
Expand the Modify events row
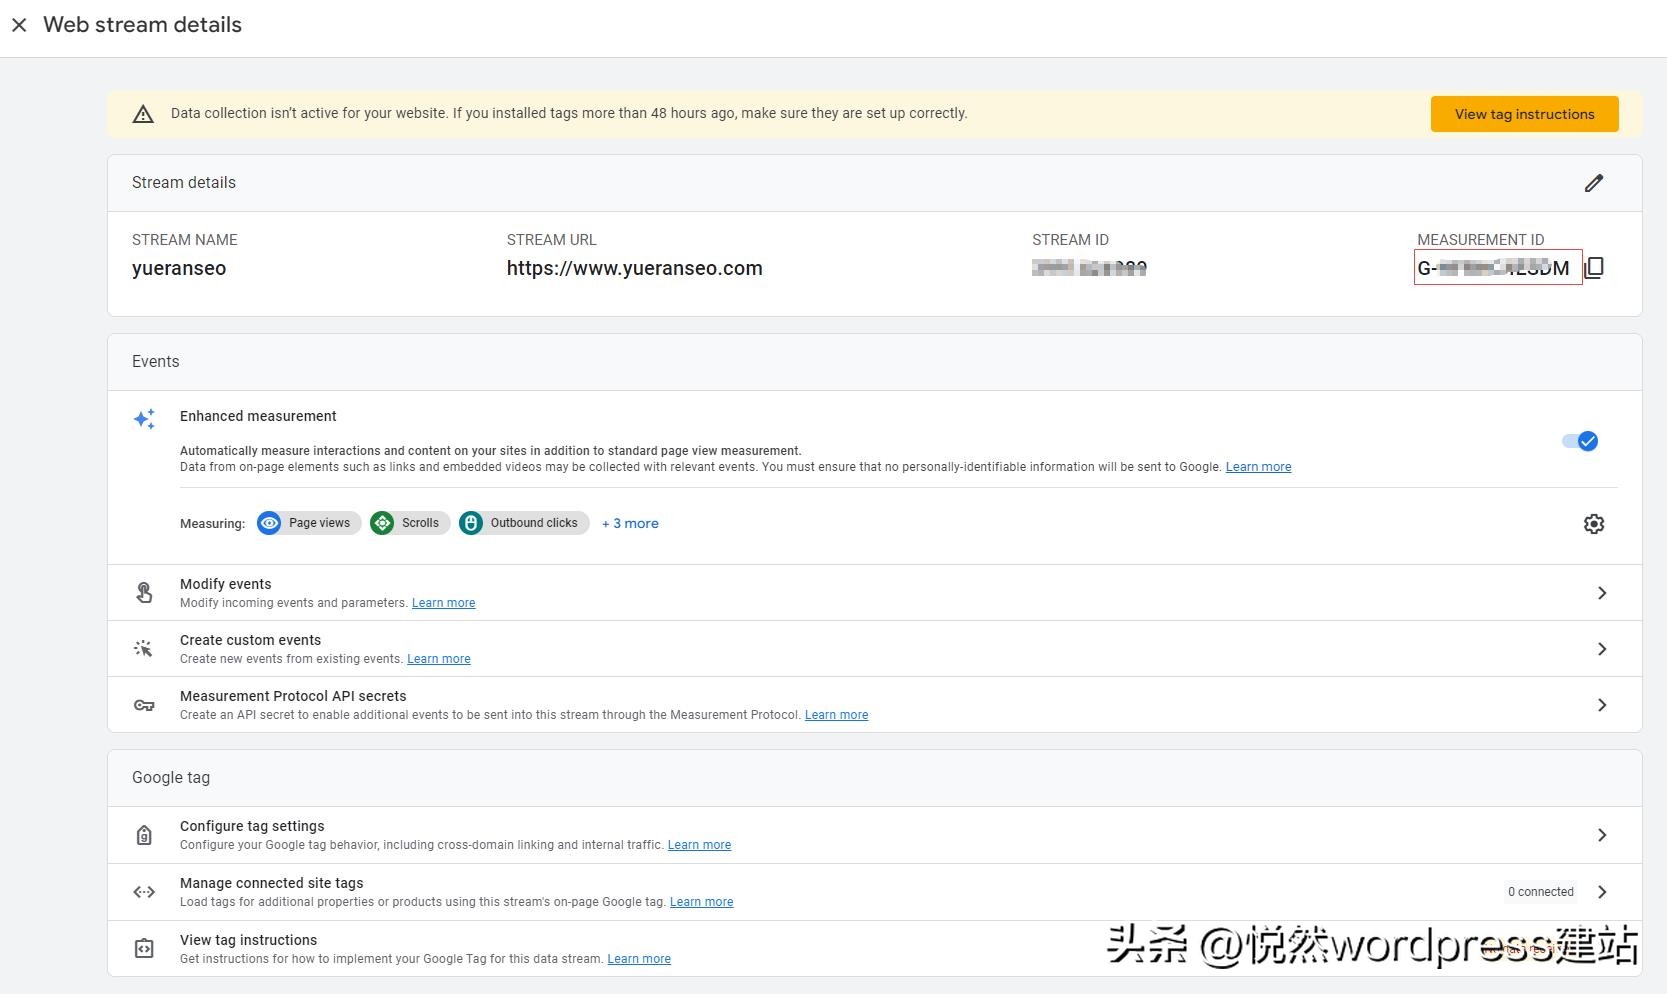click(1602, 592)
